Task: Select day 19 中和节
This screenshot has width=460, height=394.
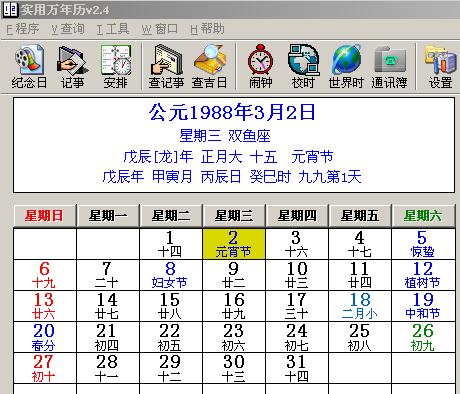Action: pyautogui.click(x=423, y=306)
